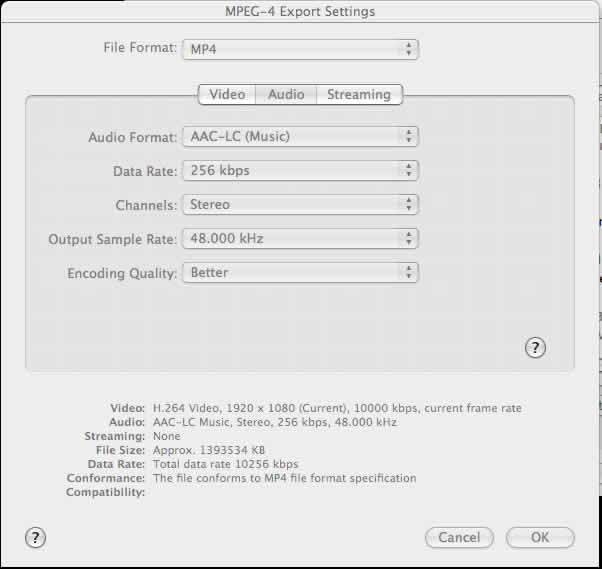The image size is (602, 569).
Task: Click the up/down arrows on the File Format popup
Action: point(408,49)
